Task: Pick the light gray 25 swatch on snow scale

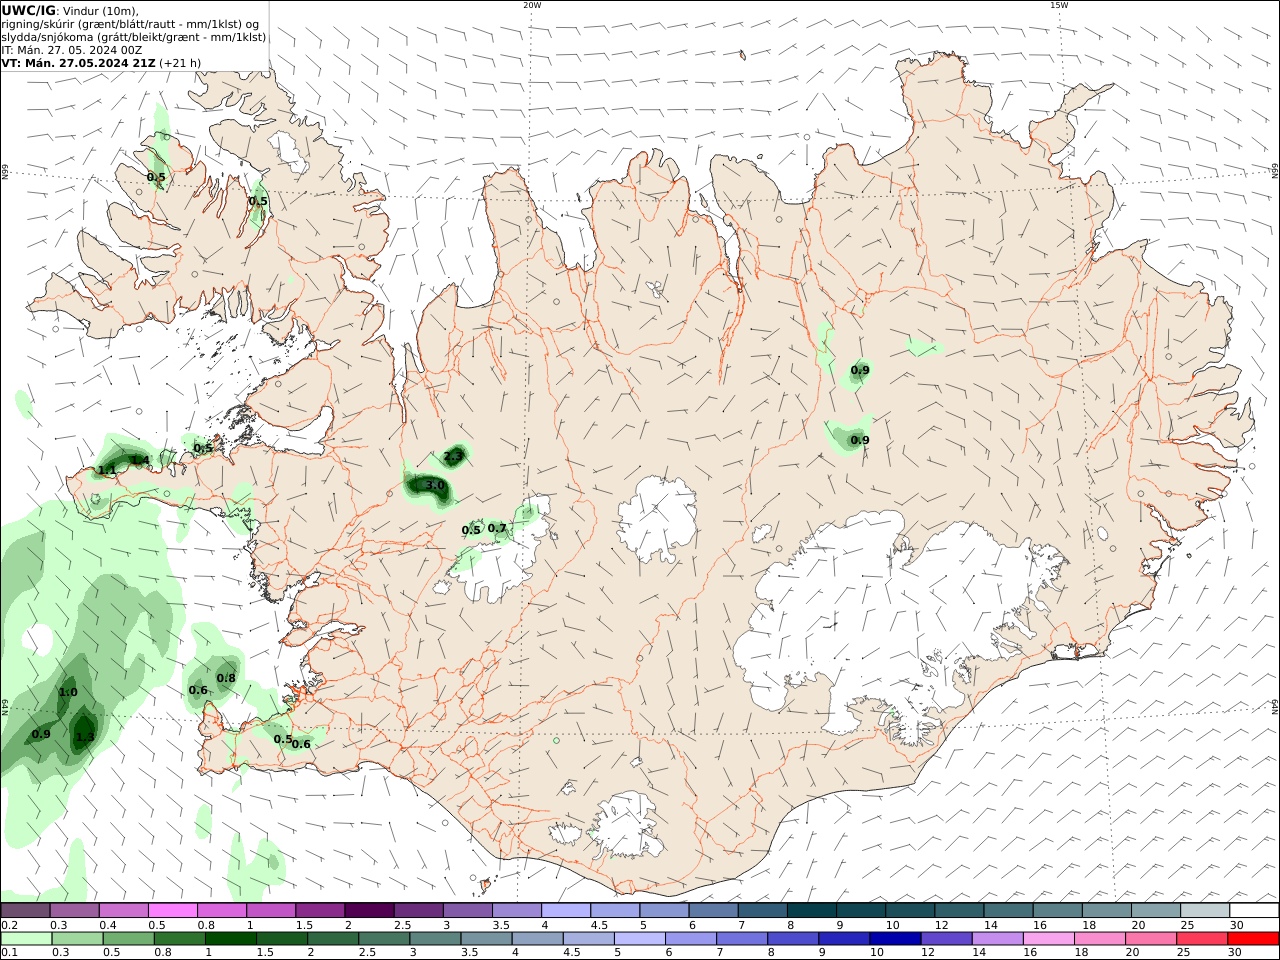Action: point(1205,911)
